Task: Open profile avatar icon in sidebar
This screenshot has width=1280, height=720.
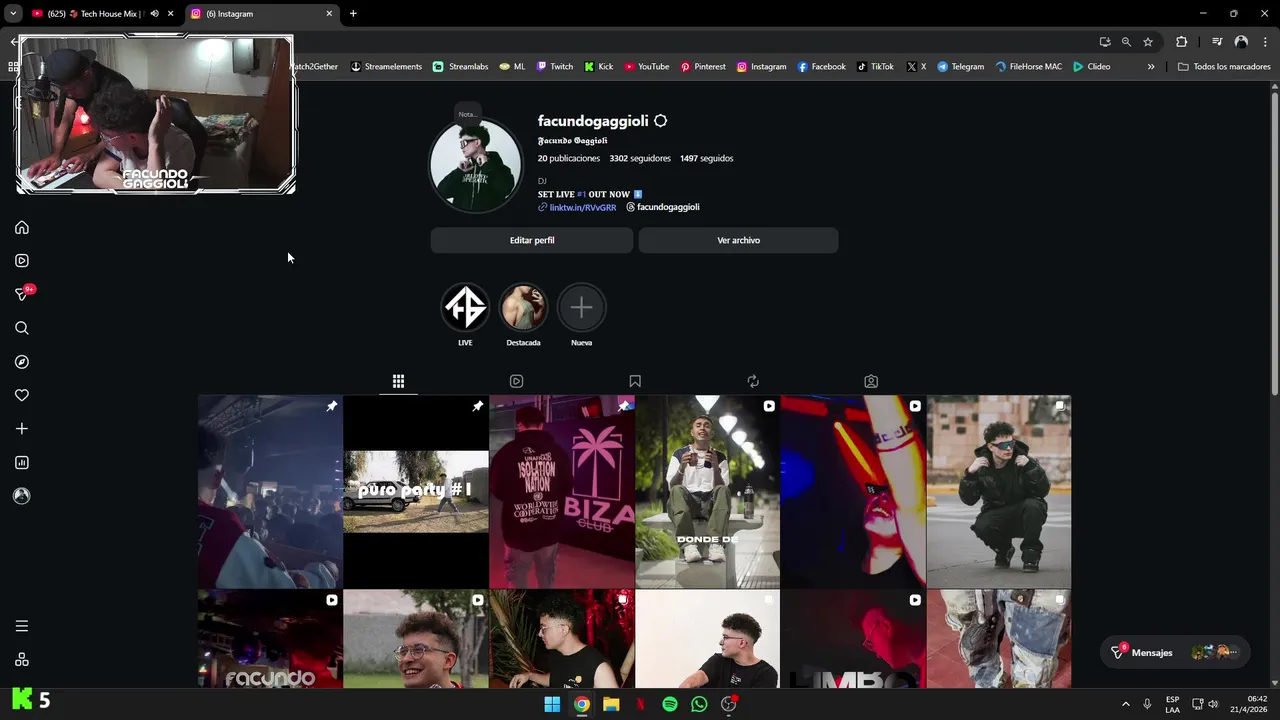Action: tap(22, 496)
